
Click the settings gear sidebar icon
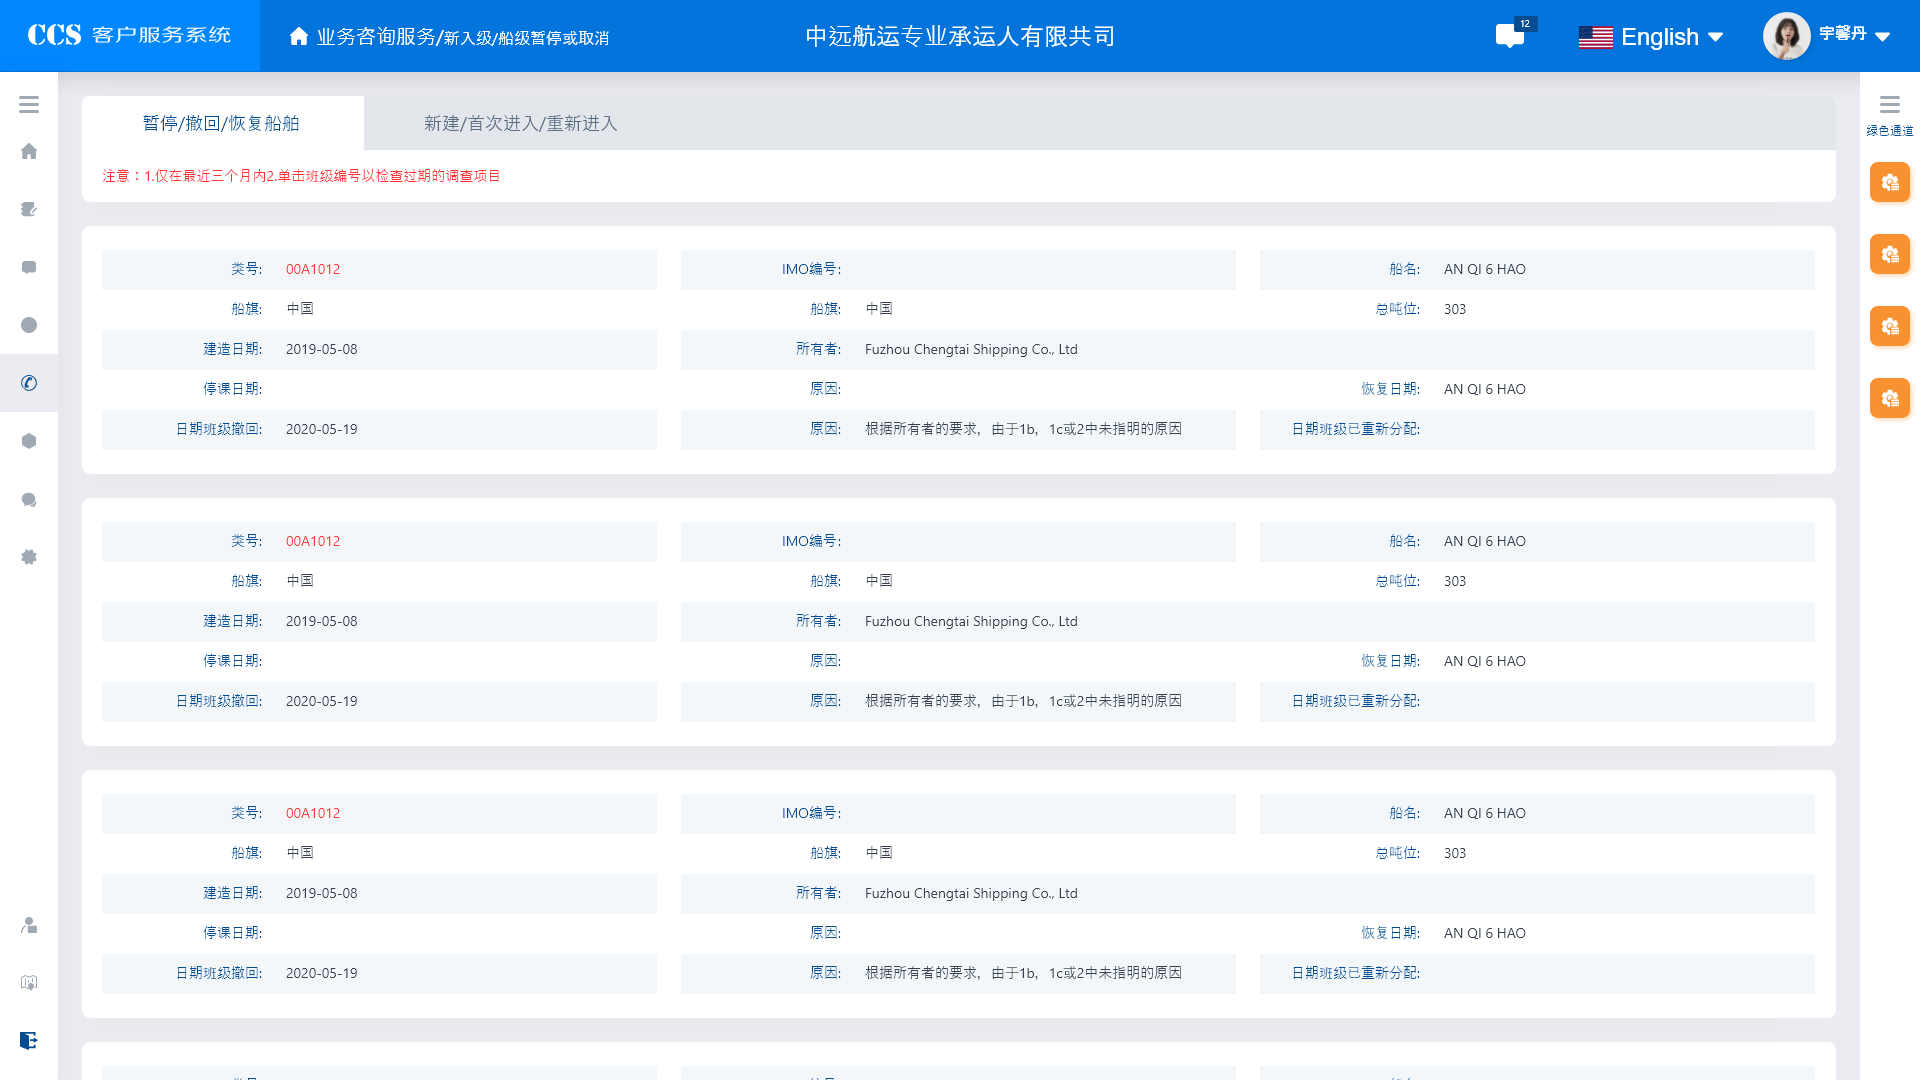pyautogui.click(x=29, y=557)
